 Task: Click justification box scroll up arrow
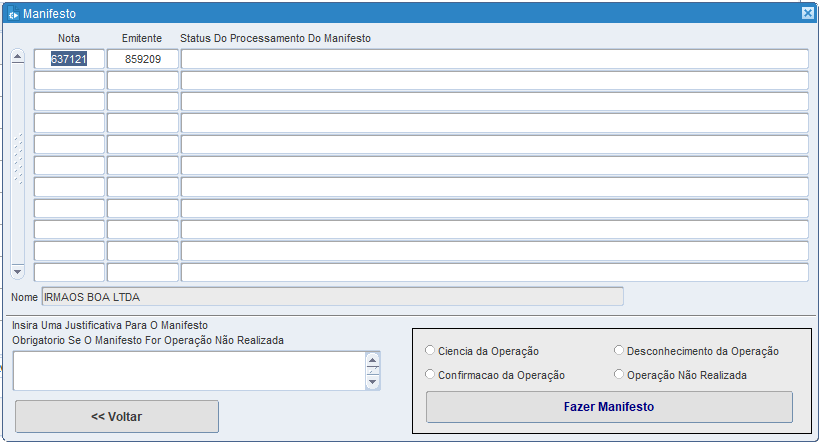click(373, 360)
